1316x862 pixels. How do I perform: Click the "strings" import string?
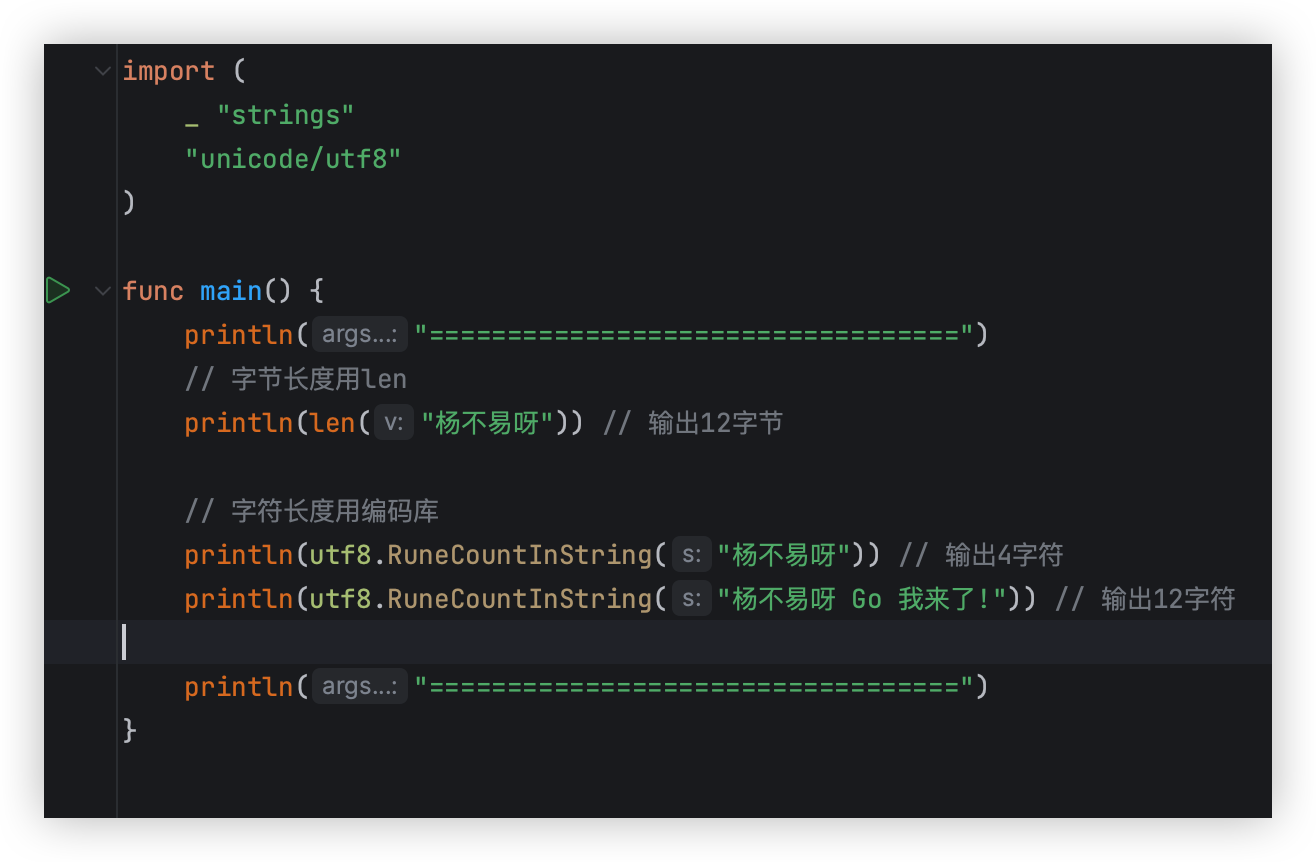(x=286, y=115)
